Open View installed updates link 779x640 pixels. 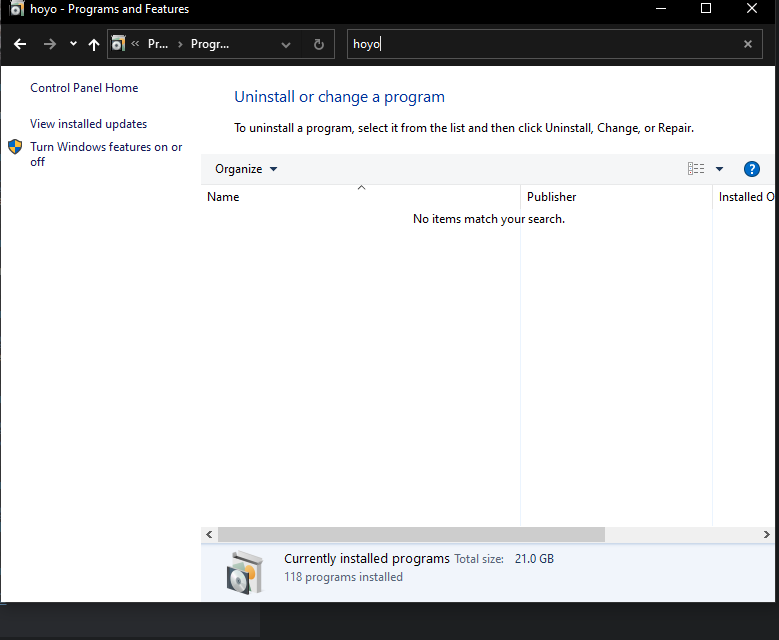click(x=88, y=124)
